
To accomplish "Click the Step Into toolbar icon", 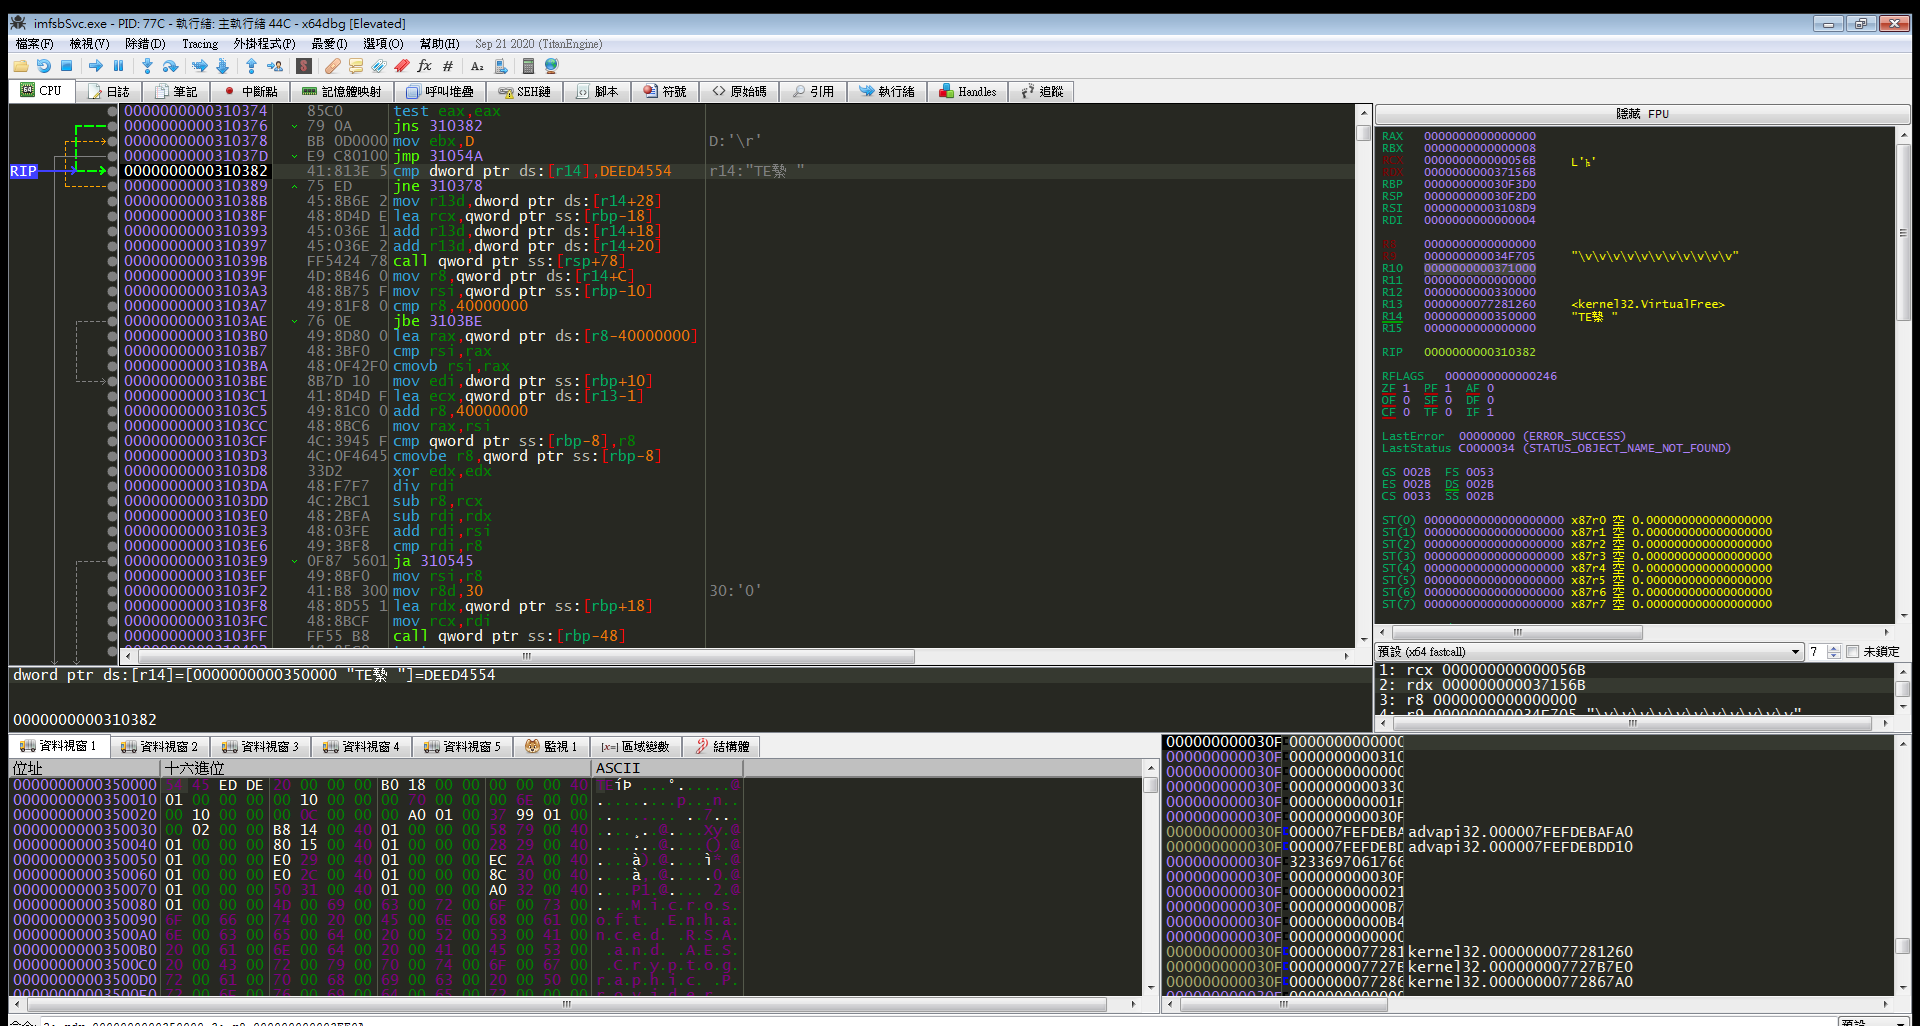I will click(147, 66).
